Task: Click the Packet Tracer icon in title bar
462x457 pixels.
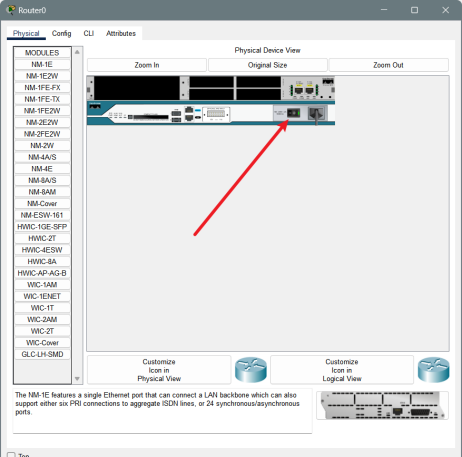Action: [x=11, y=10]
